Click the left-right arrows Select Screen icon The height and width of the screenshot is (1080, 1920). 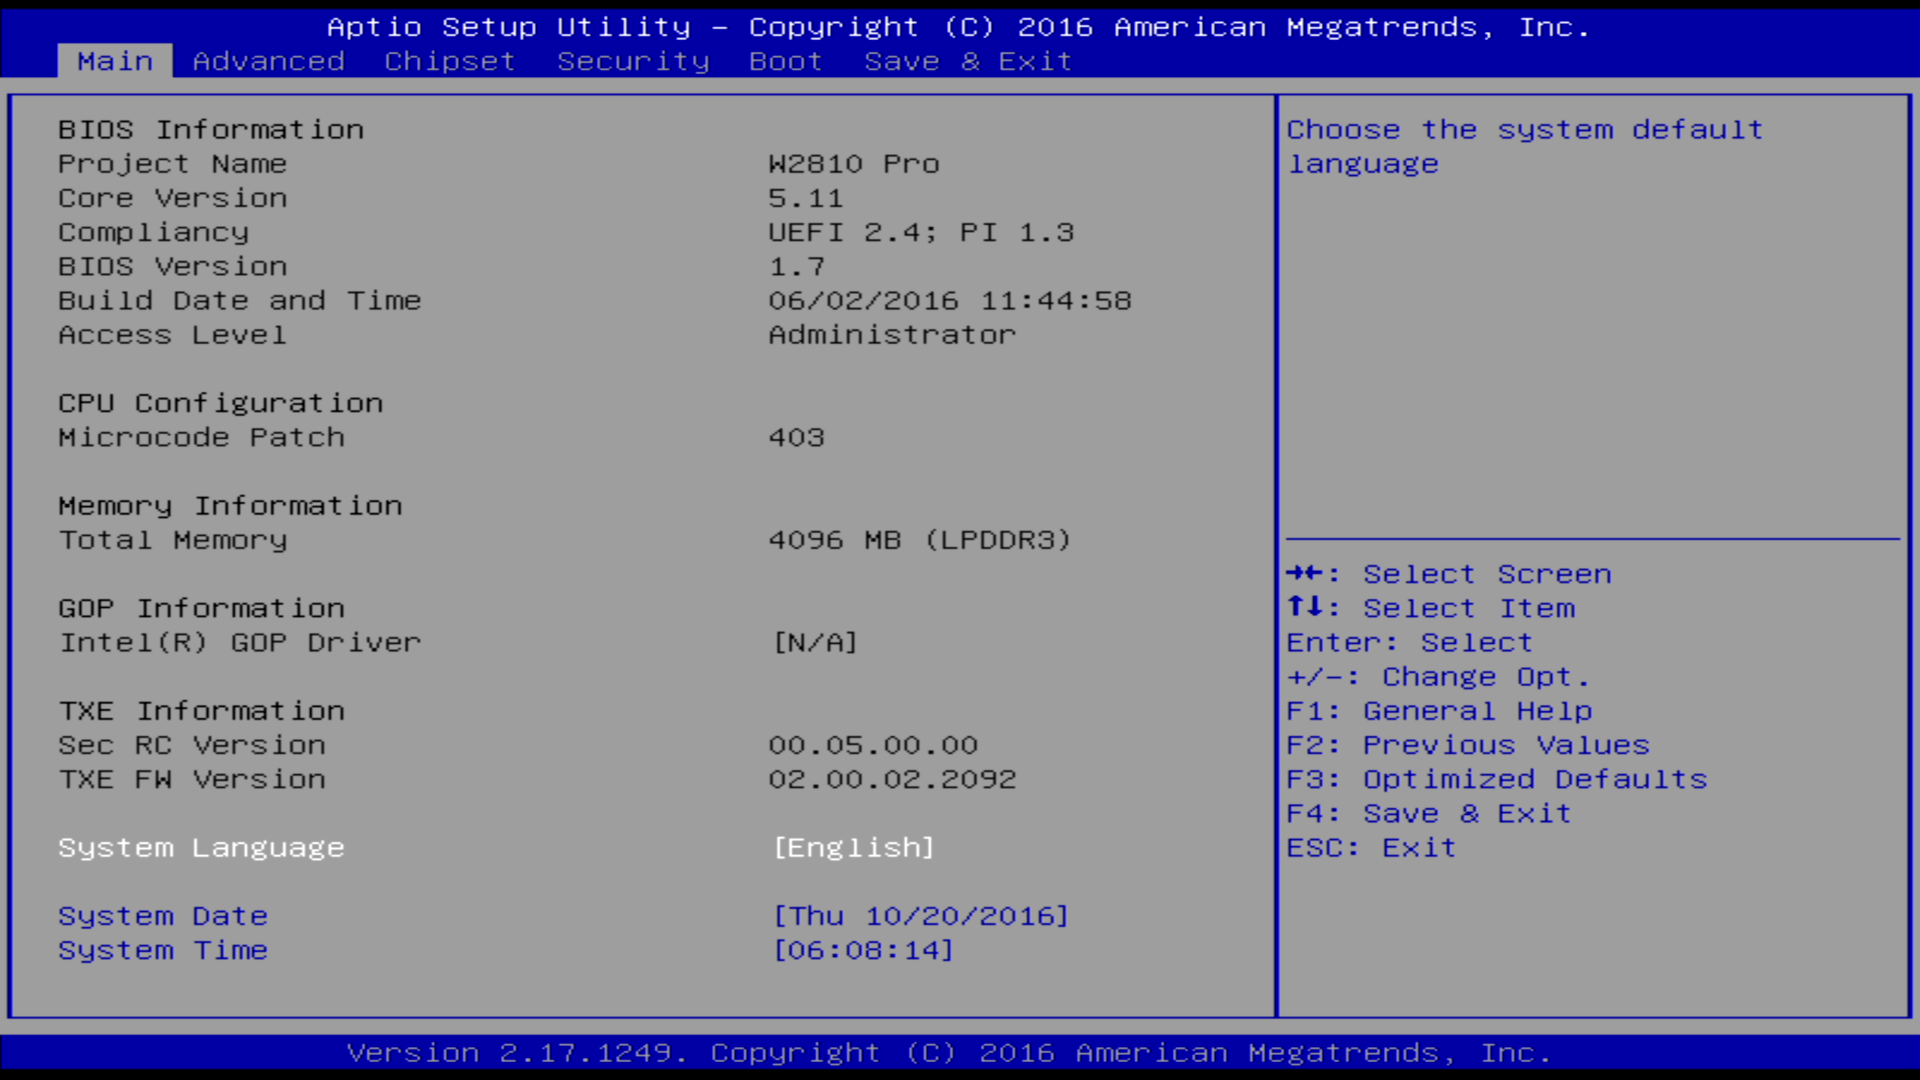tap(1305, 574)
